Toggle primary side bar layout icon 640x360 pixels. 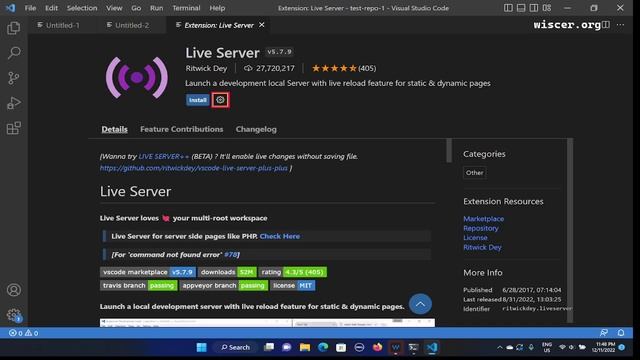coord(508,8)
